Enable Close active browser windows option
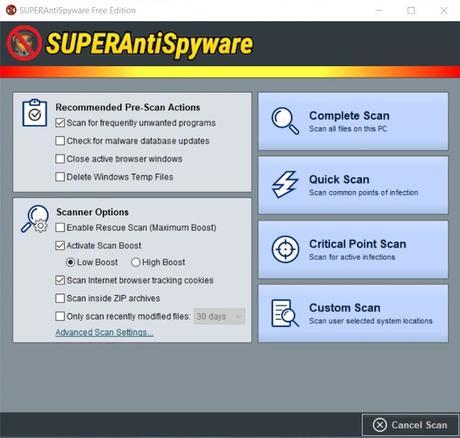 pos(60,159)
